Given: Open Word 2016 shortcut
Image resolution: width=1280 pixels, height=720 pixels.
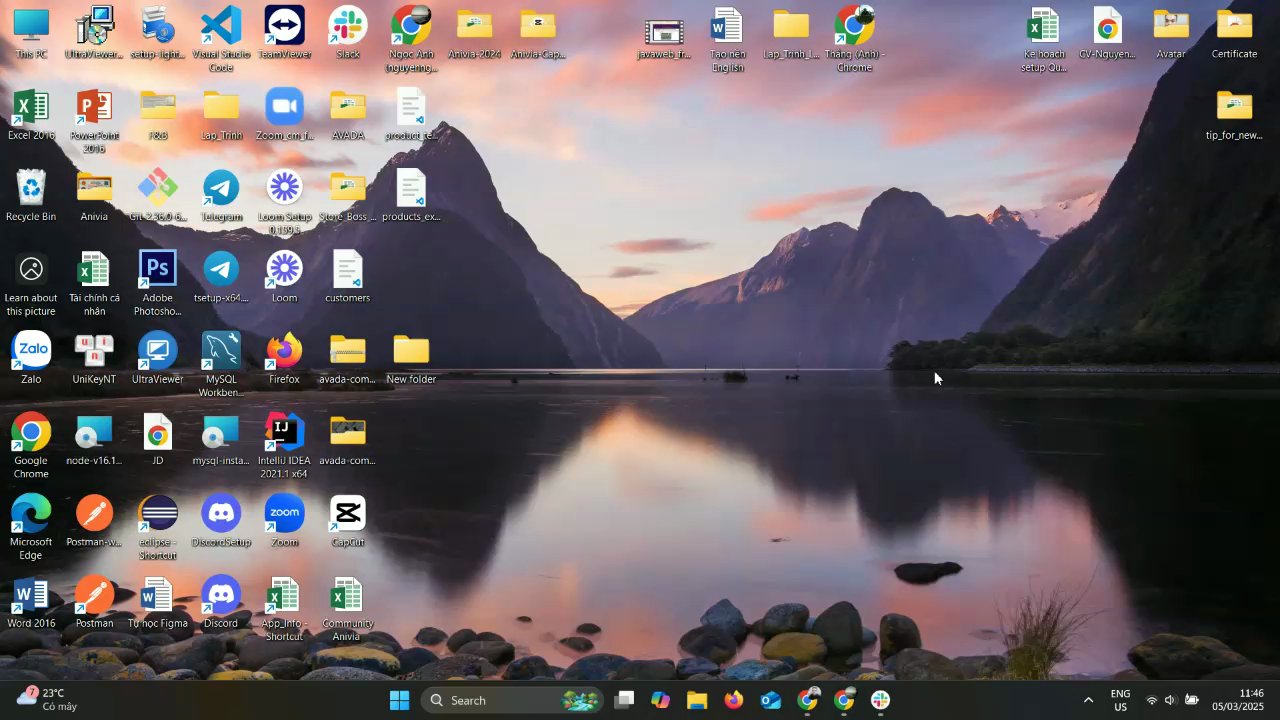Looking at the screenshot, I should (31, 602).
